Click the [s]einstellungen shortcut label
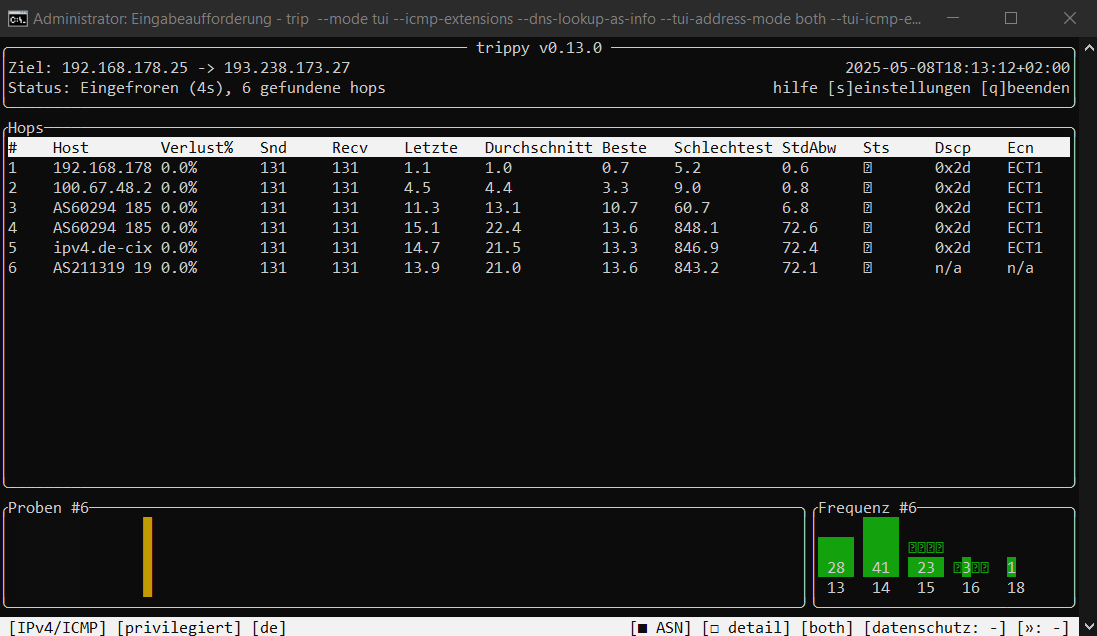Screen dimensions: 1097x636 [899, 87]
